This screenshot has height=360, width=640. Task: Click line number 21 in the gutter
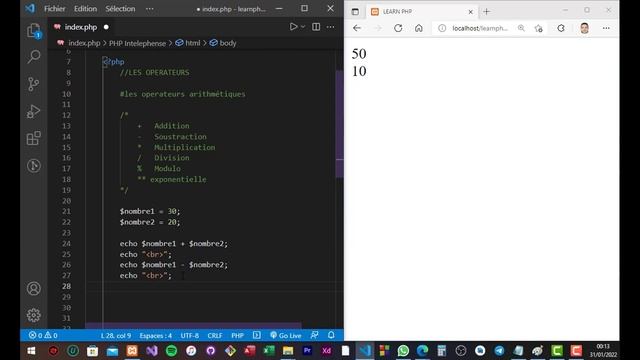coord(67,211)
